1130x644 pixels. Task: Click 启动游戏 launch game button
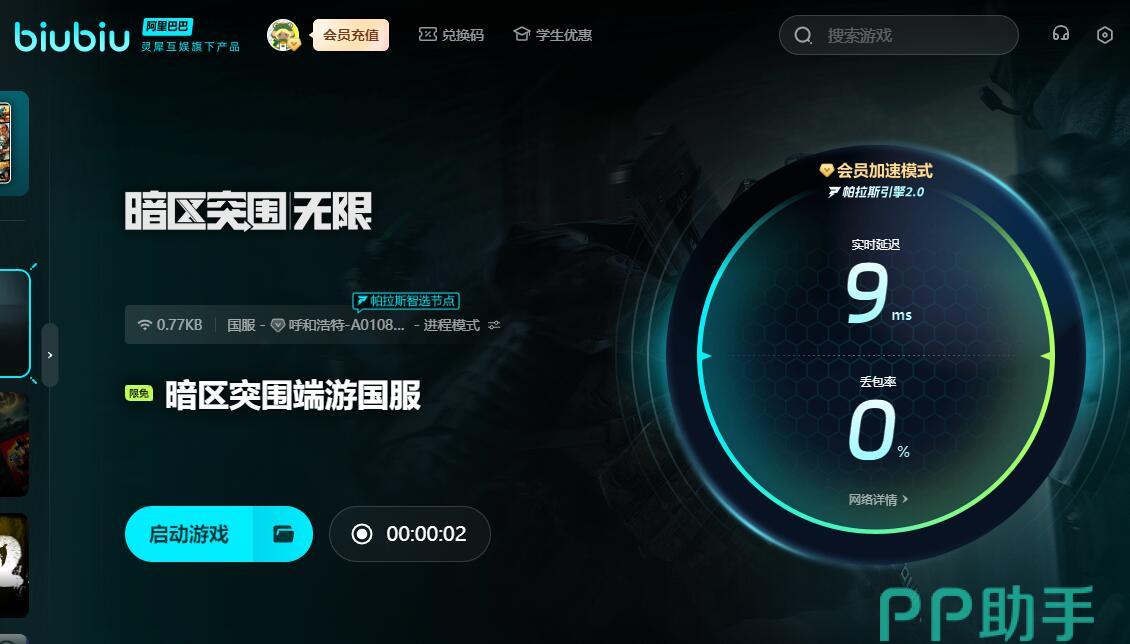[189, 534]
